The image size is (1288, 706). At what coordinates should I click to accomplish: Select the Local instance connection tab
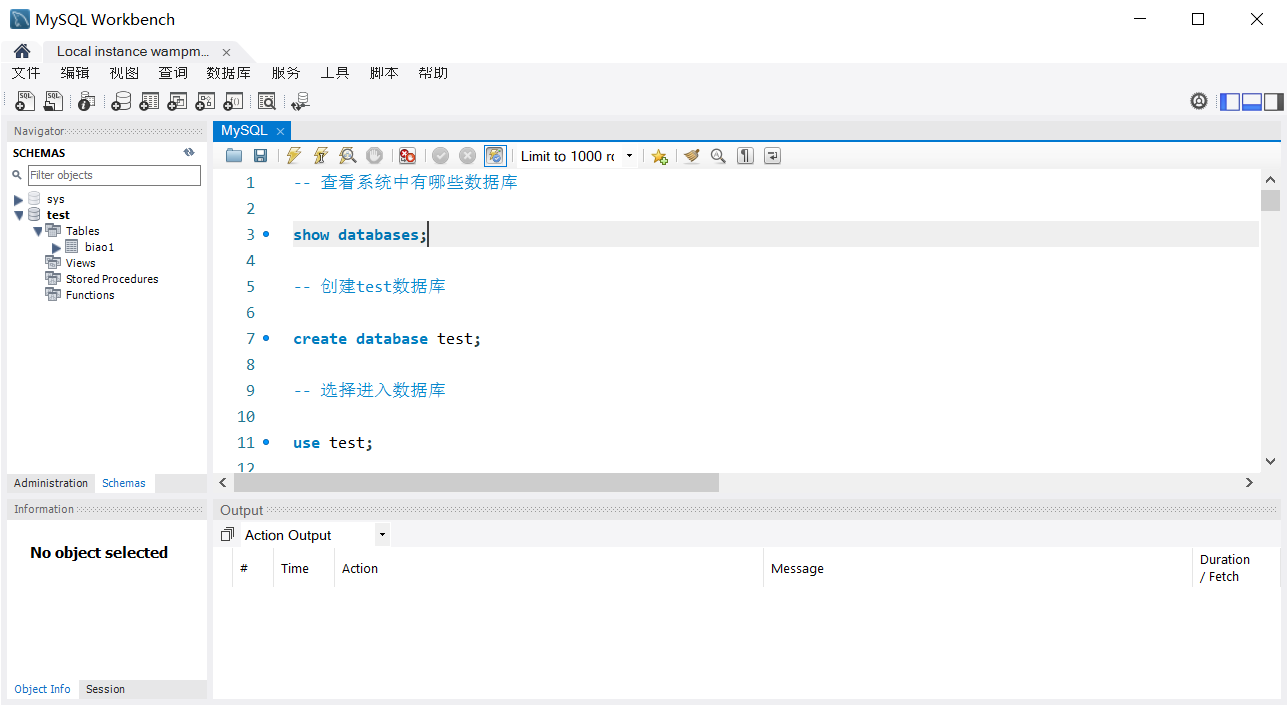point(133,51)
